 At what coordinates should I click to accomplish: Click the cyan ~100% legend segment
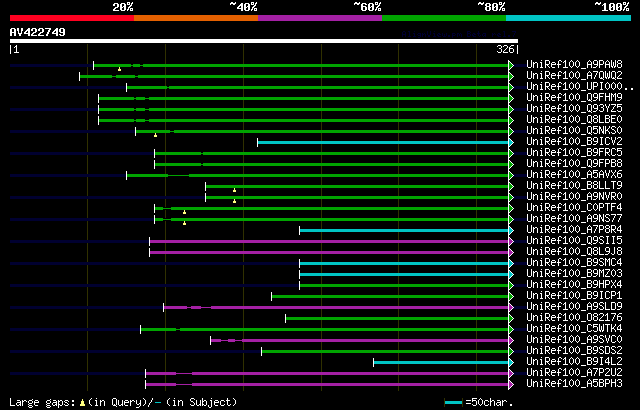pos(569,18)
